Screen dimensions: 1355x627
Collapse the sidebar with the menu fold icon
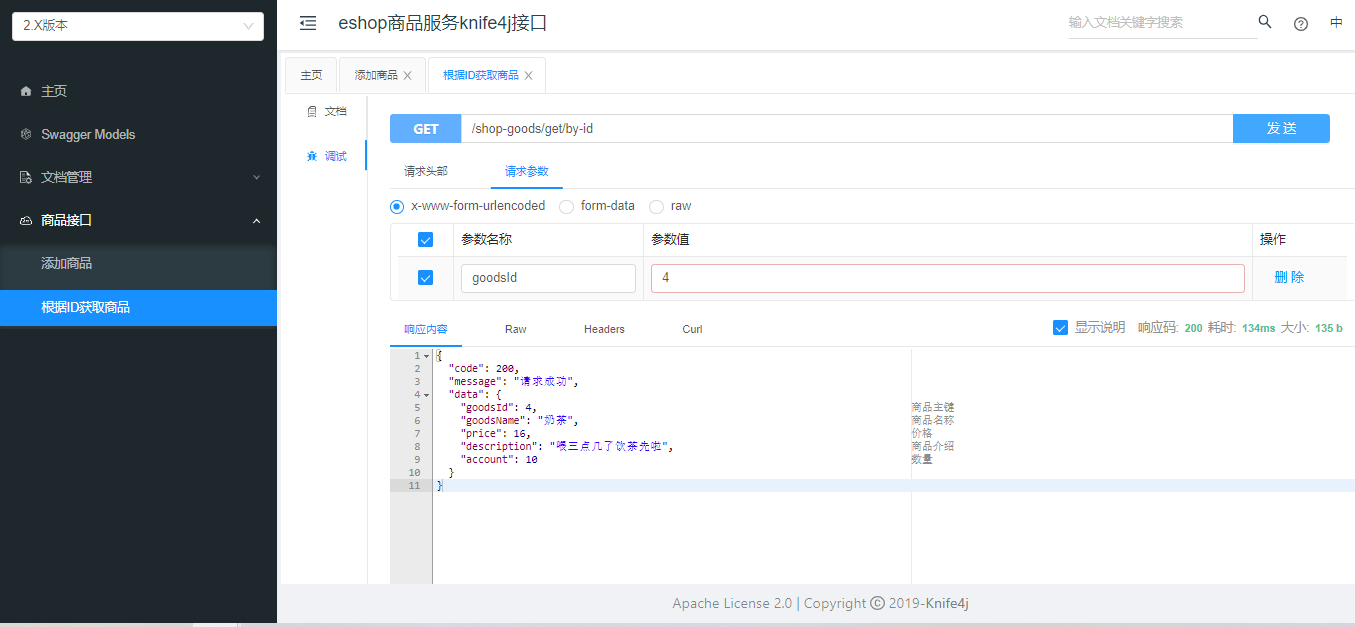(308, 23)
